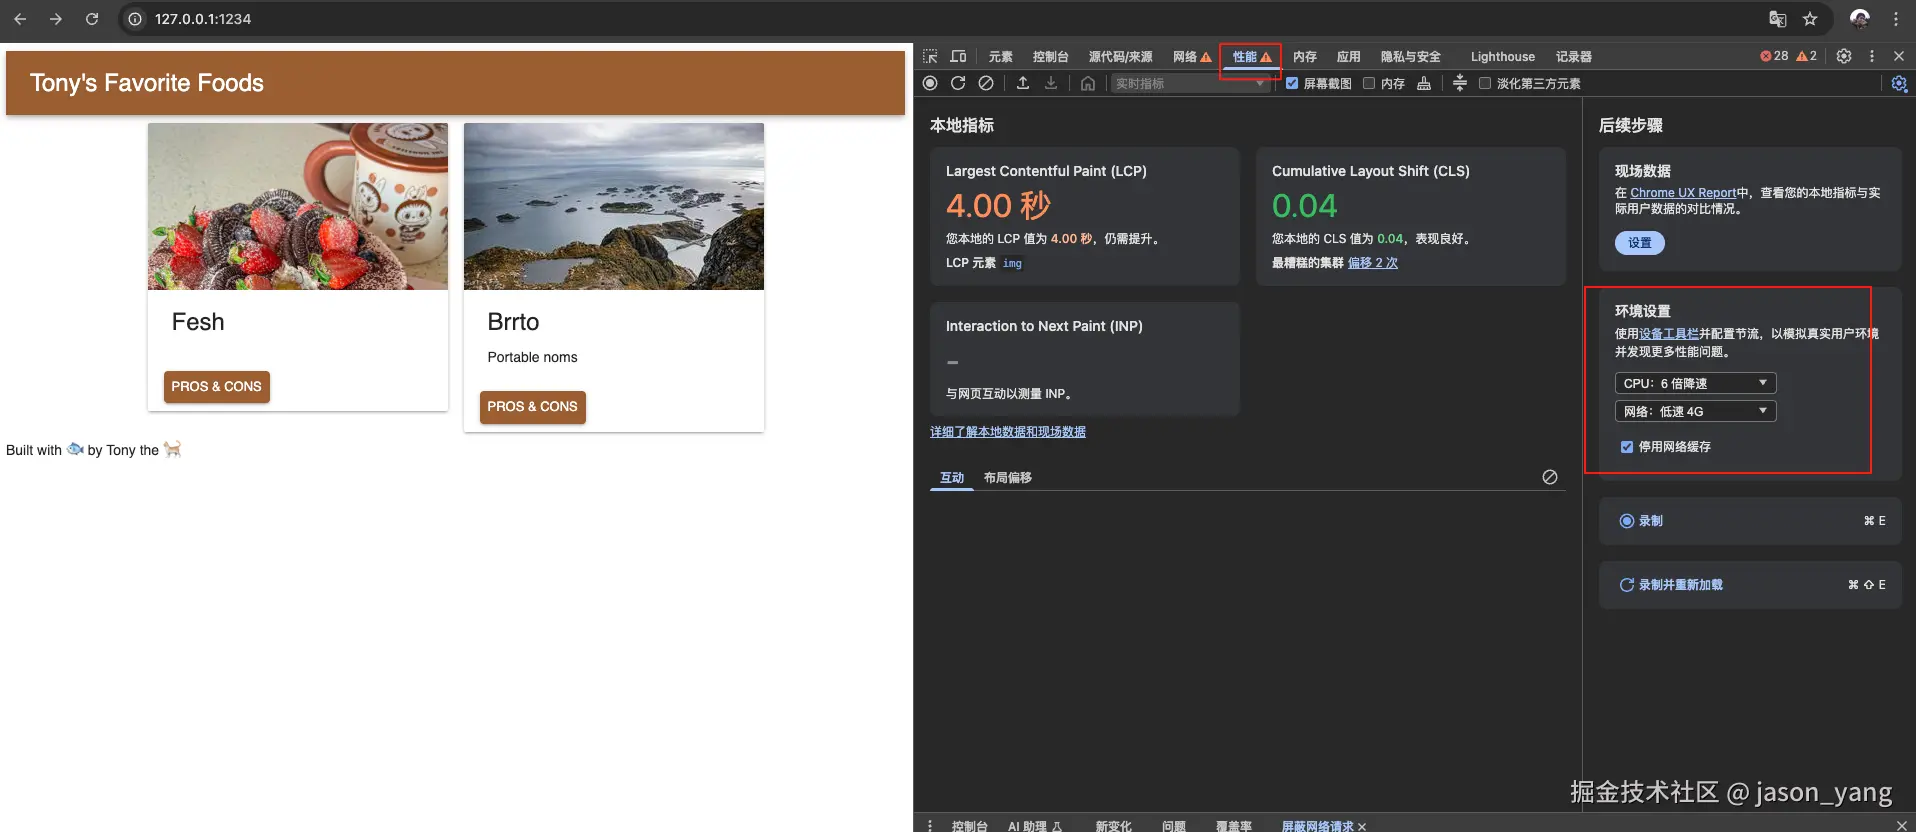Reload the page with the refresh icon

click(x=92, y=19)
